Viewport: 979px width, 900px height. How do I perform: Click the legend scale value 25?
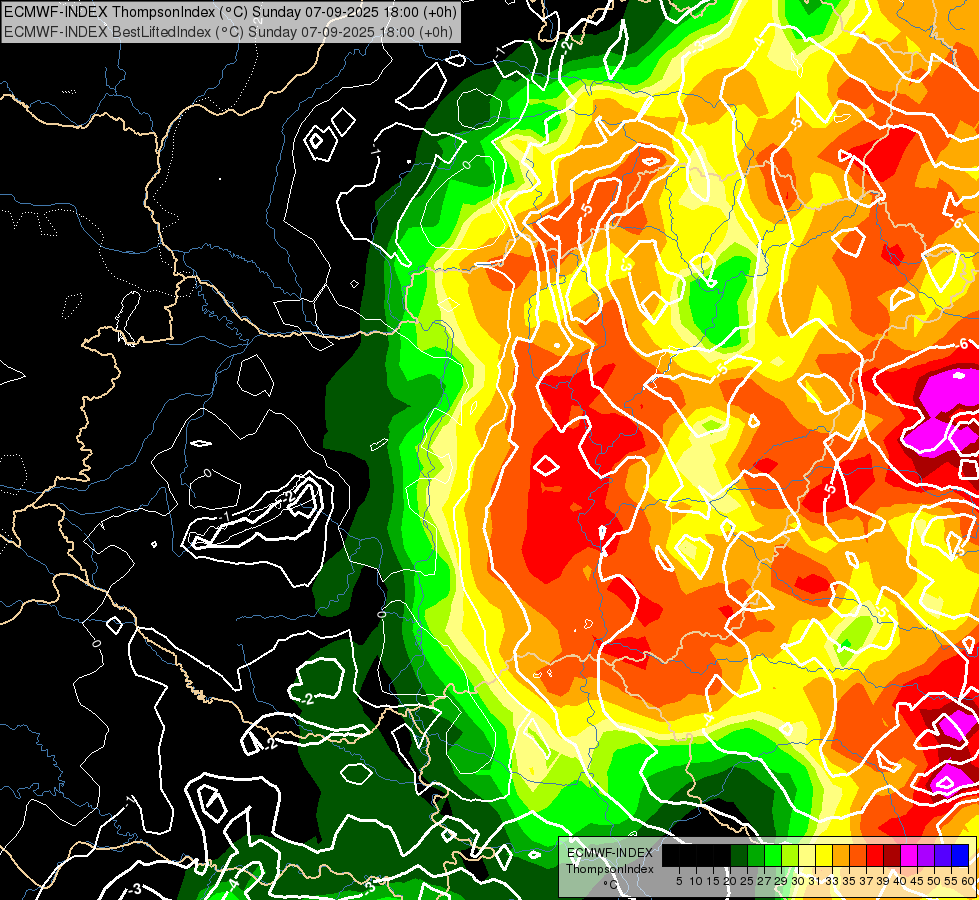coord(747,881)
